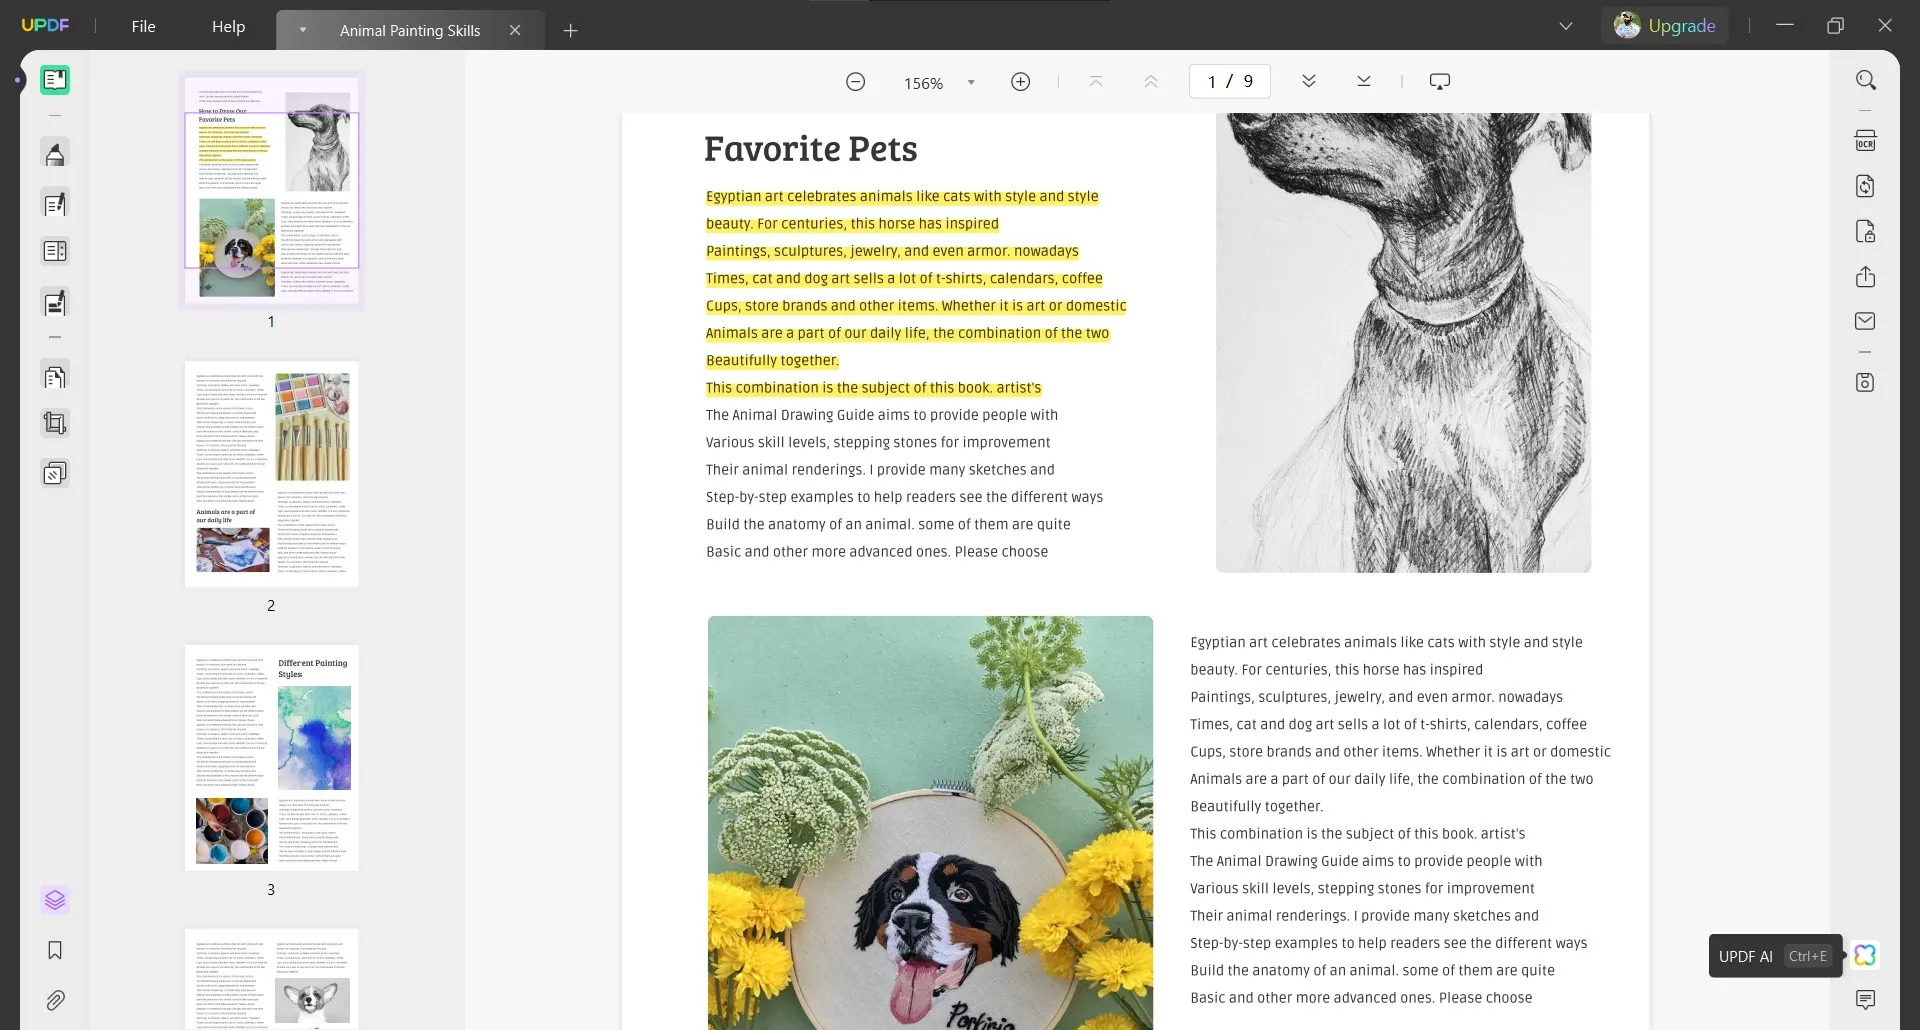Click the UPDF AI assistant icon
Image resolution: width=1920 pixels, height=1030 pixels.
(x=1864, y=955)
